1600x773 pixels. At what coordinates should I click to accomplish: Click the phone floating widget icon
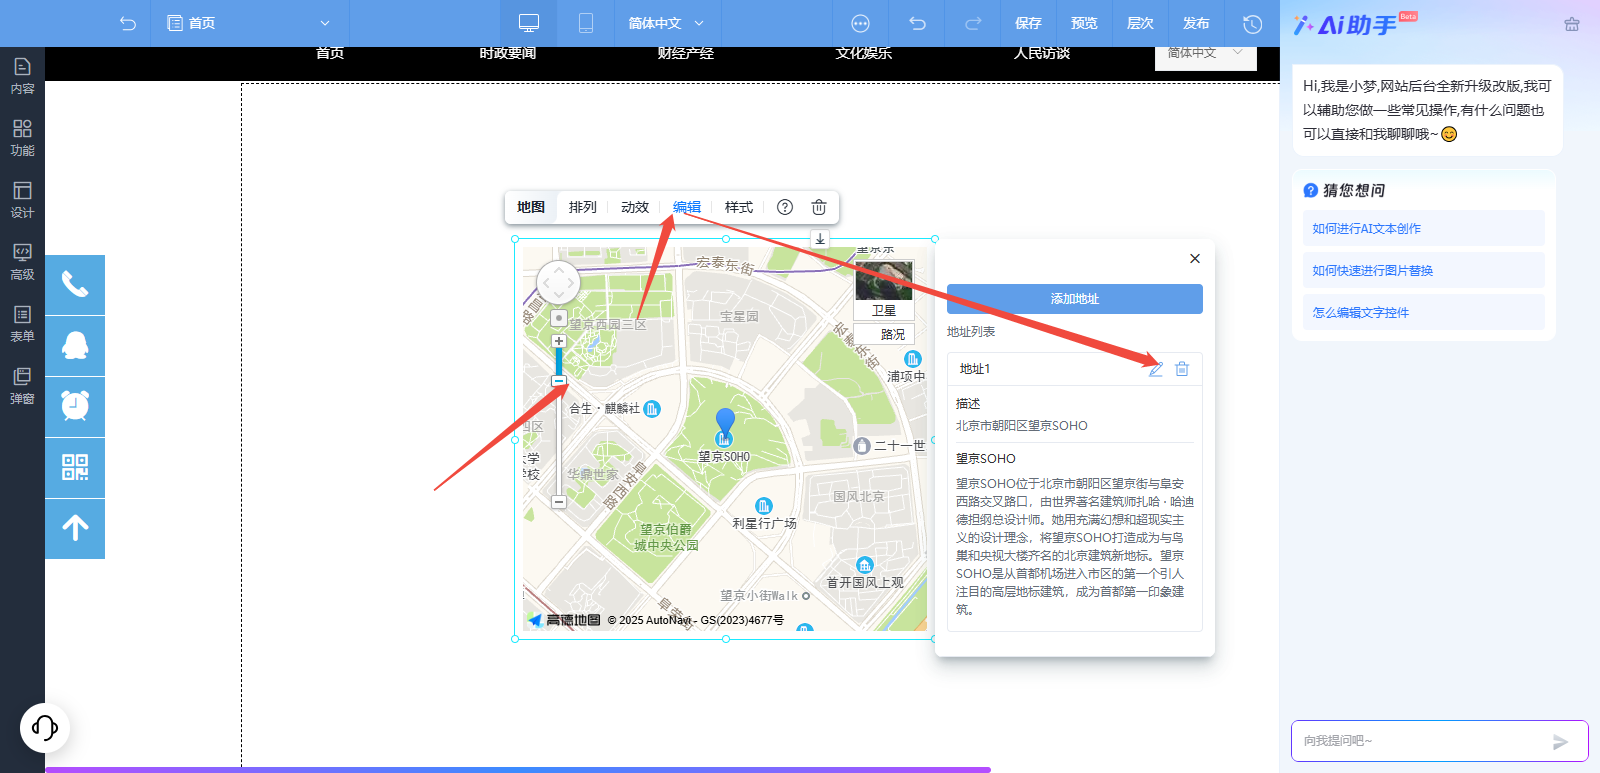point(75,285)
